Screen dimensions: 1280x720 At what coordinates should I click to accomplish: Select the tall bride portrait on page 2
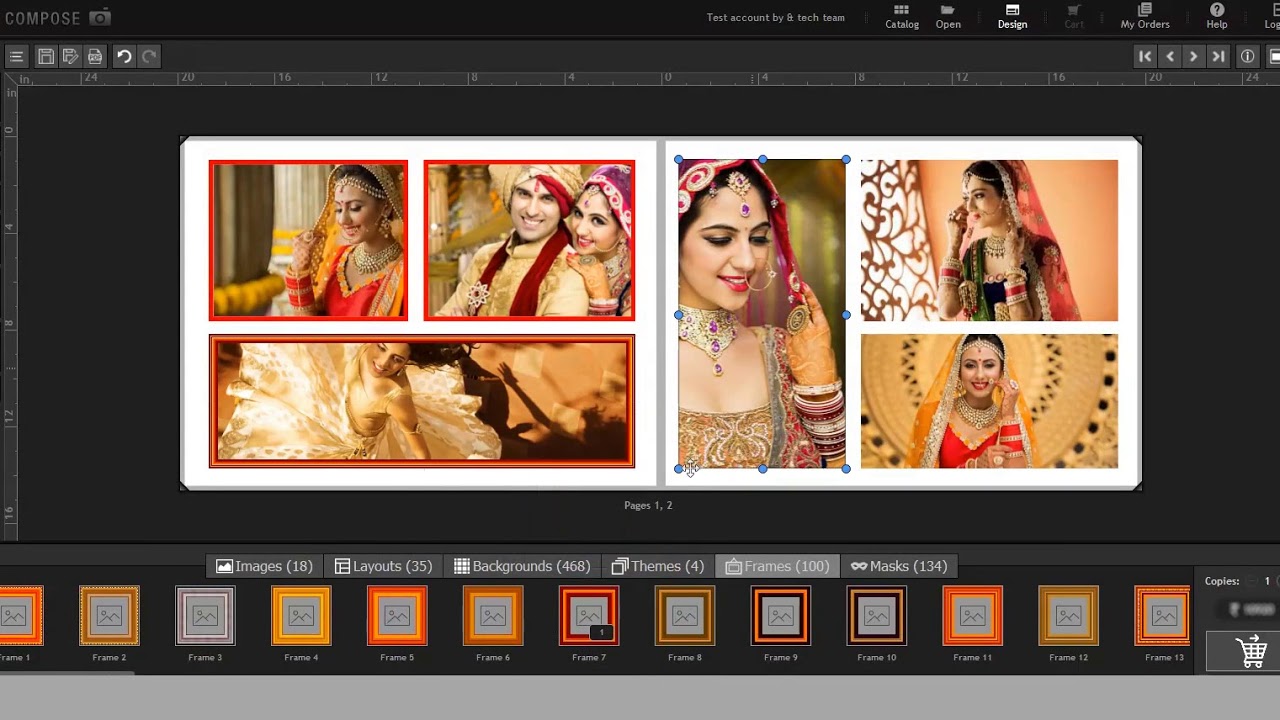click(x=762, y=314)
